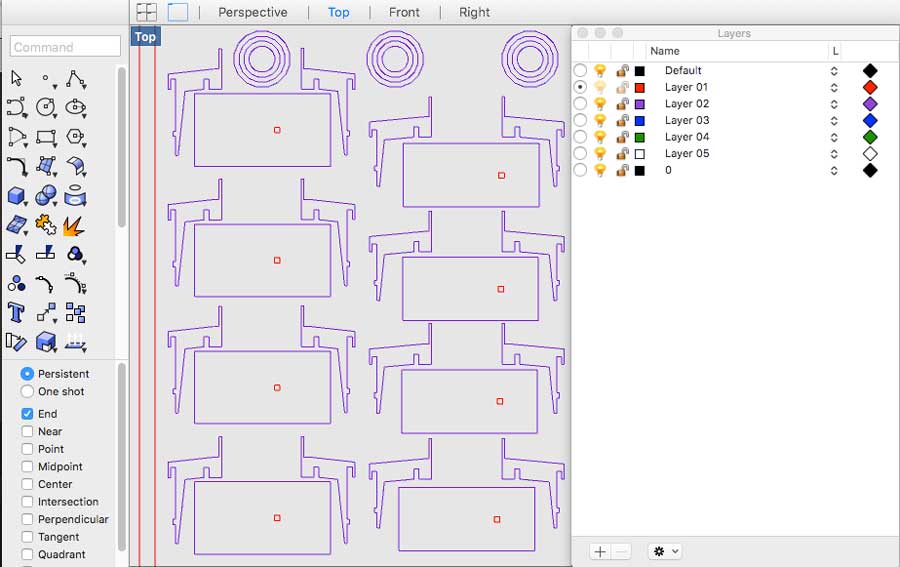Click the red color swatch of Layer 01
The image size is (900, 567).
coord(640,88)
